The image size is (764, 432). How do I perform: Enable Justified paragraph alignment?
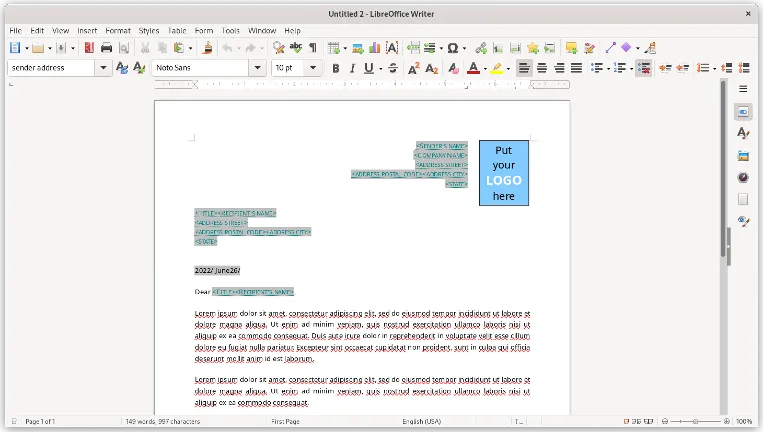[576, 68]
